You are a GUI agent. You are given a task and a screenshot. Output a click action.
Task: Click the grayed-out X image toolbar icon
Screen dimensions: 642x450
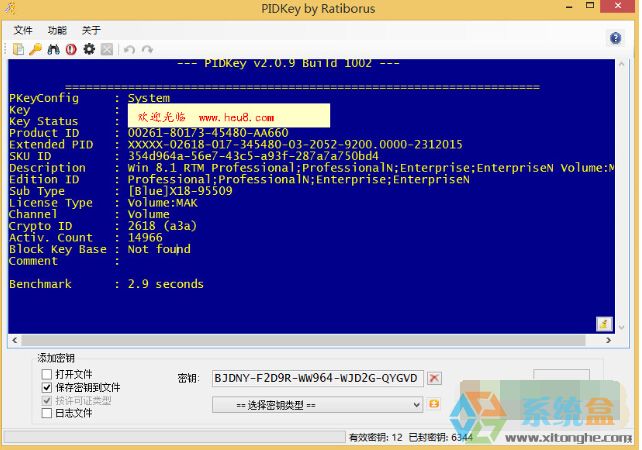pos(107,50)
